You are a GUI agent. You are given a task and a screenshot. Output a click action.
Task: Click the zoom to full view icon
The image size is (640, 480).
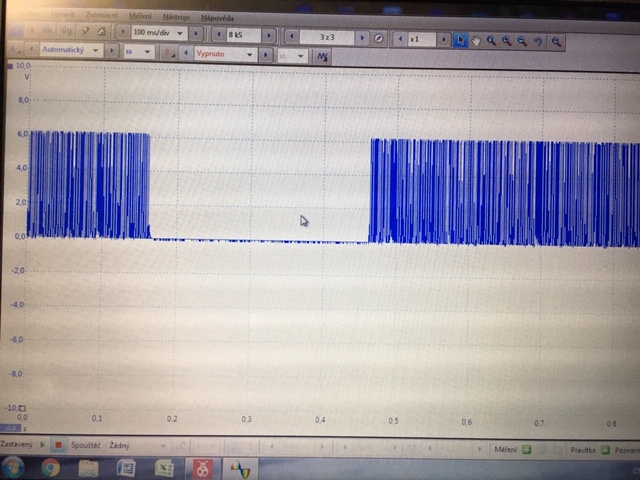coord(556,41)
